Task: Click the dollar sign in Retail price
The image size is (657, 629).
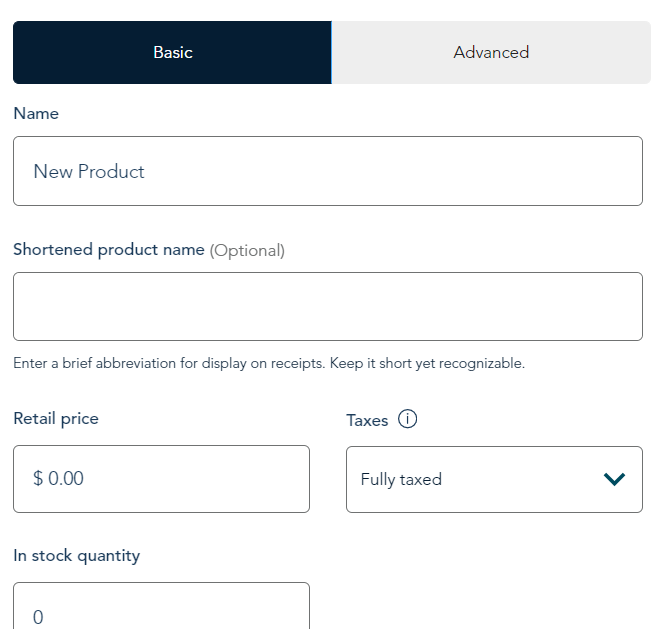Action: pyautogui.click(x=38, y=478)
